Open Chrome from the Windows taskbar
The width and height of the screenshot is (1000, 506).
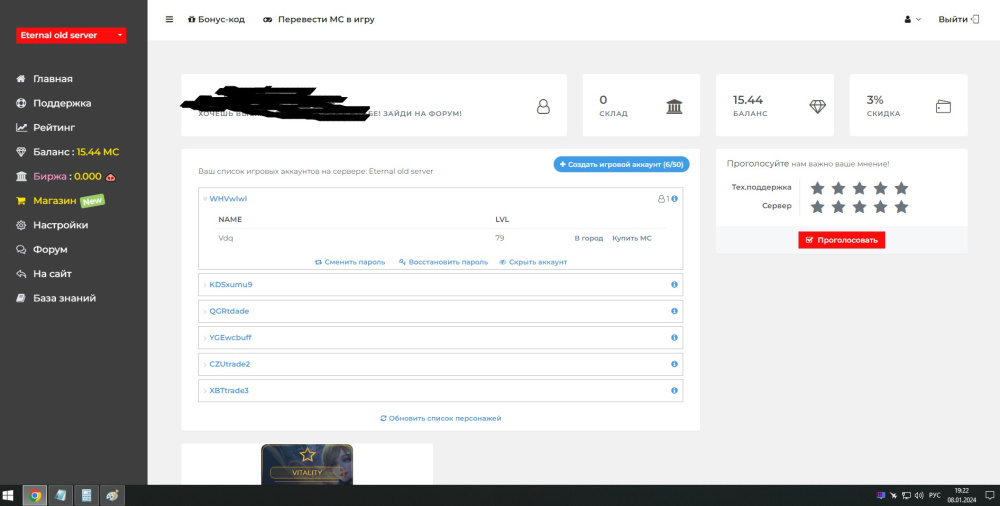point(35,495)
